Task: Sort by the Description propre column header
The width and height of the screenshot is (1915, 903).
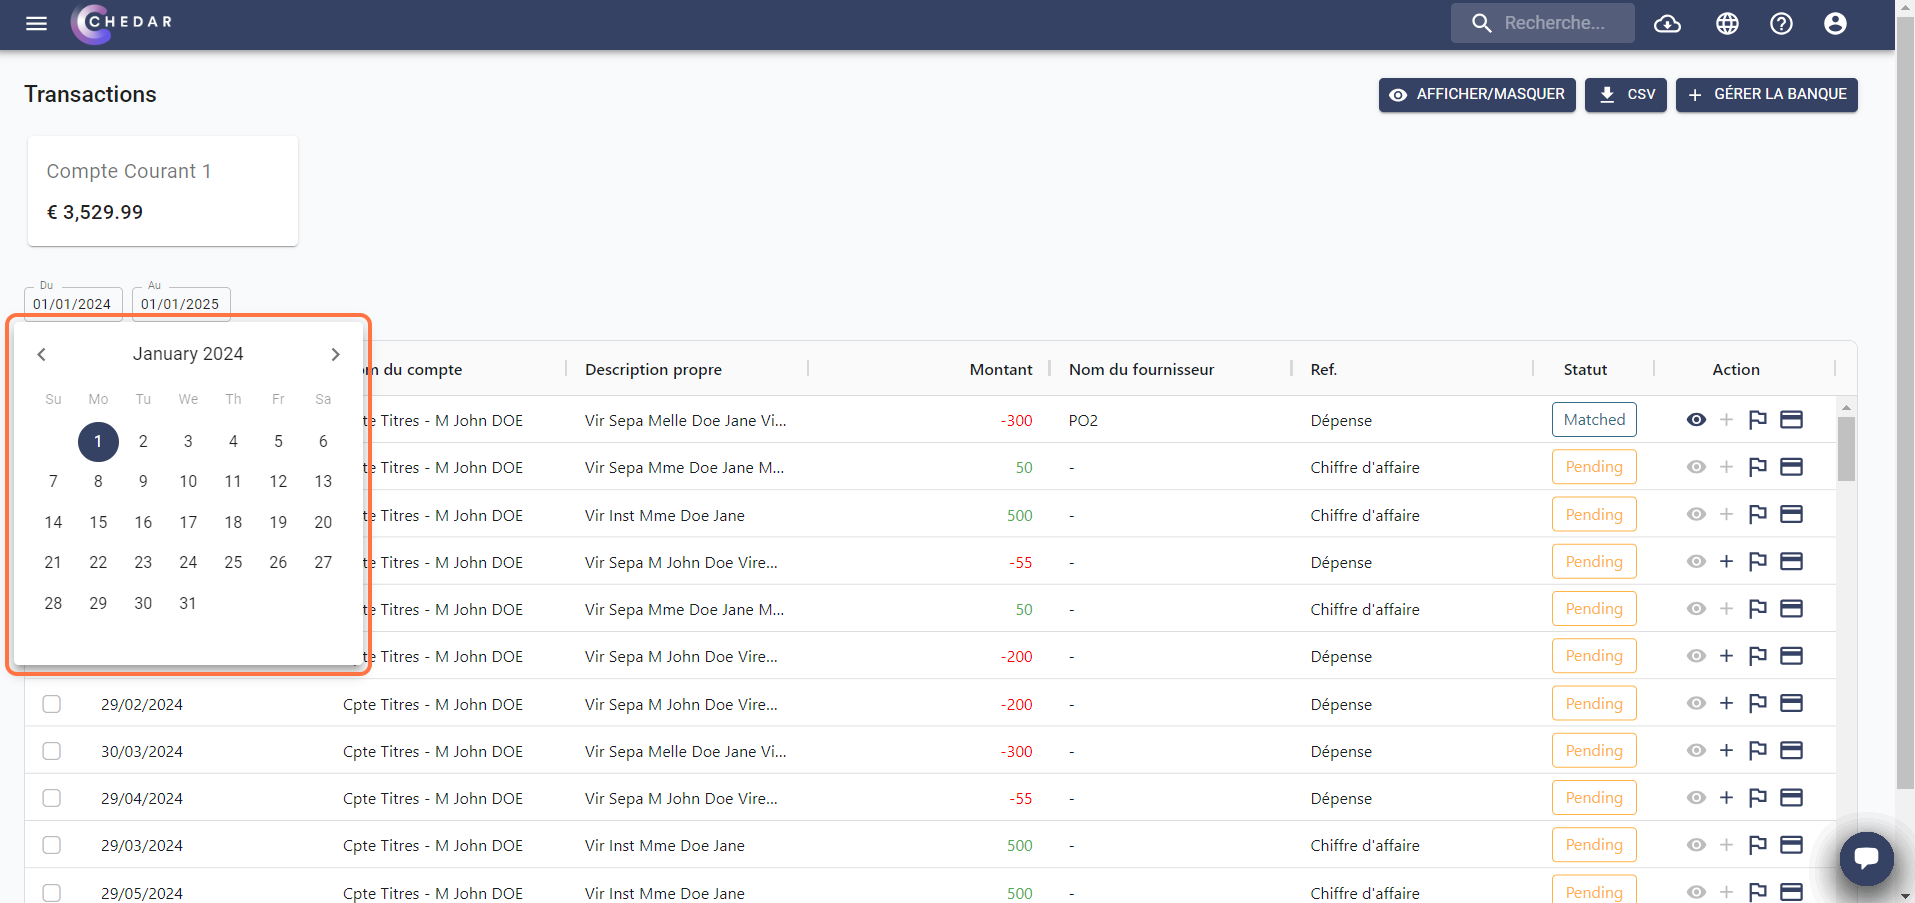Action: click(653, 369)
